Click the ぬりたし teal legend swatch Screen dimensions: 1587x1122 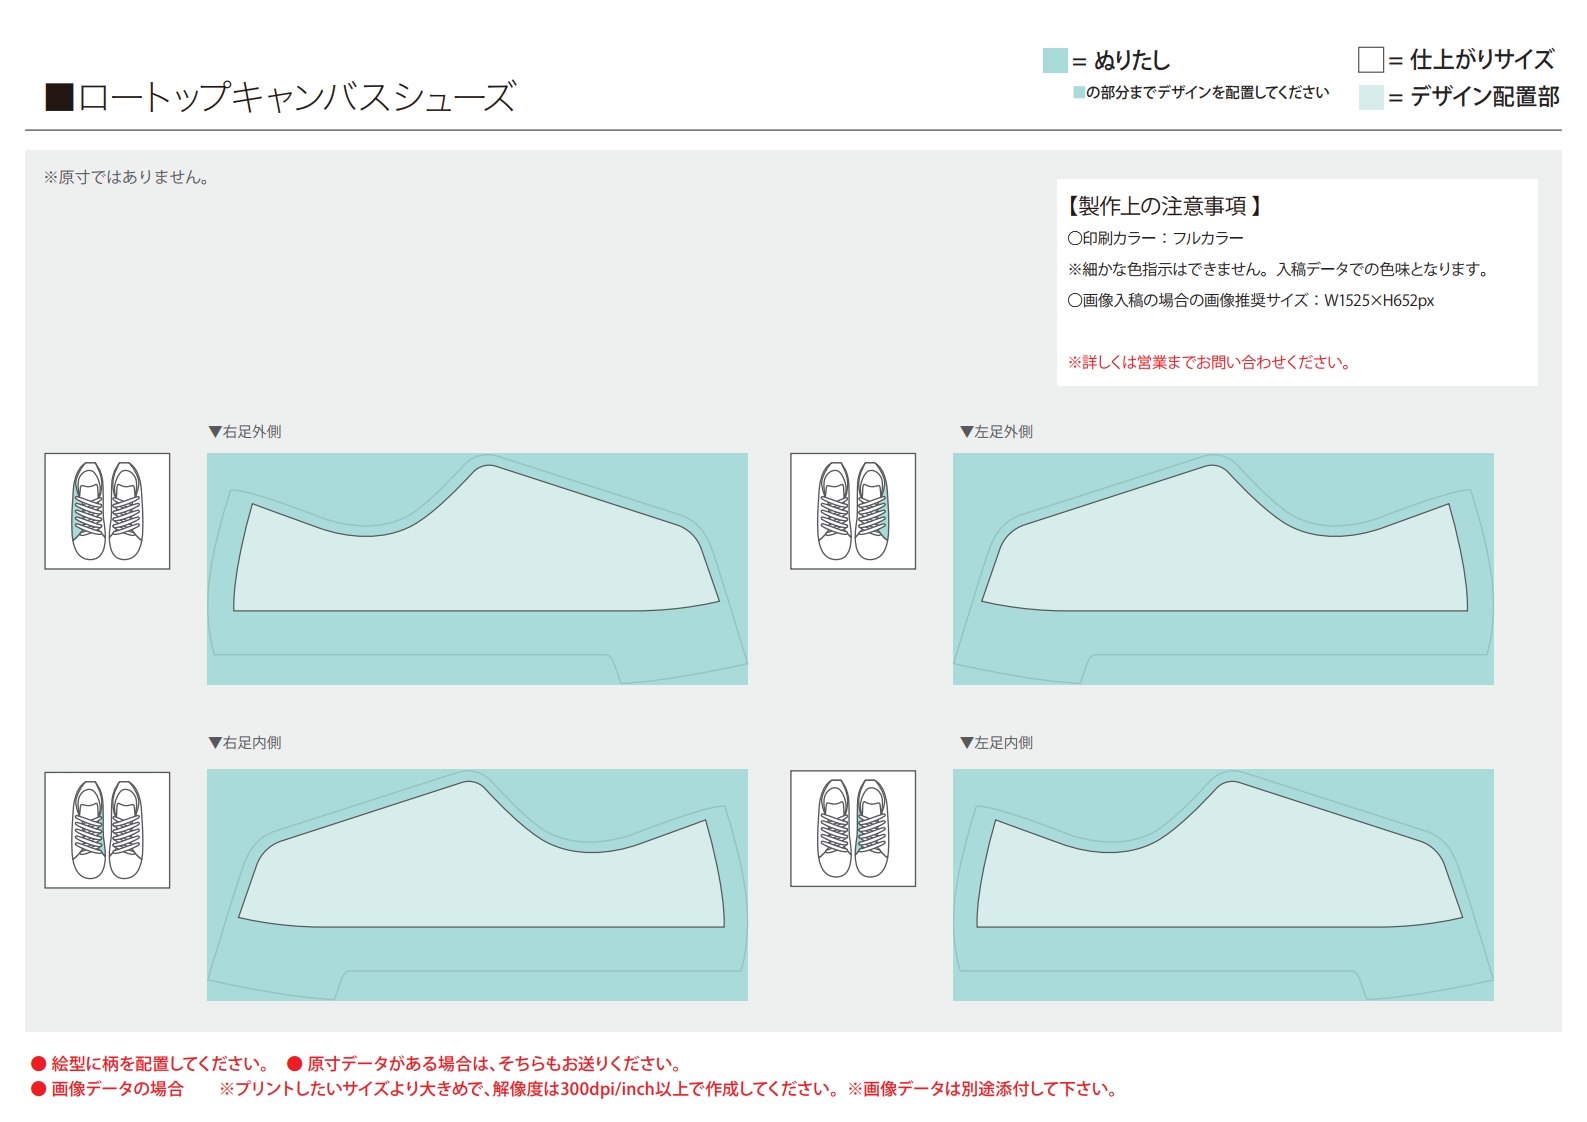tap(1055, 60)
